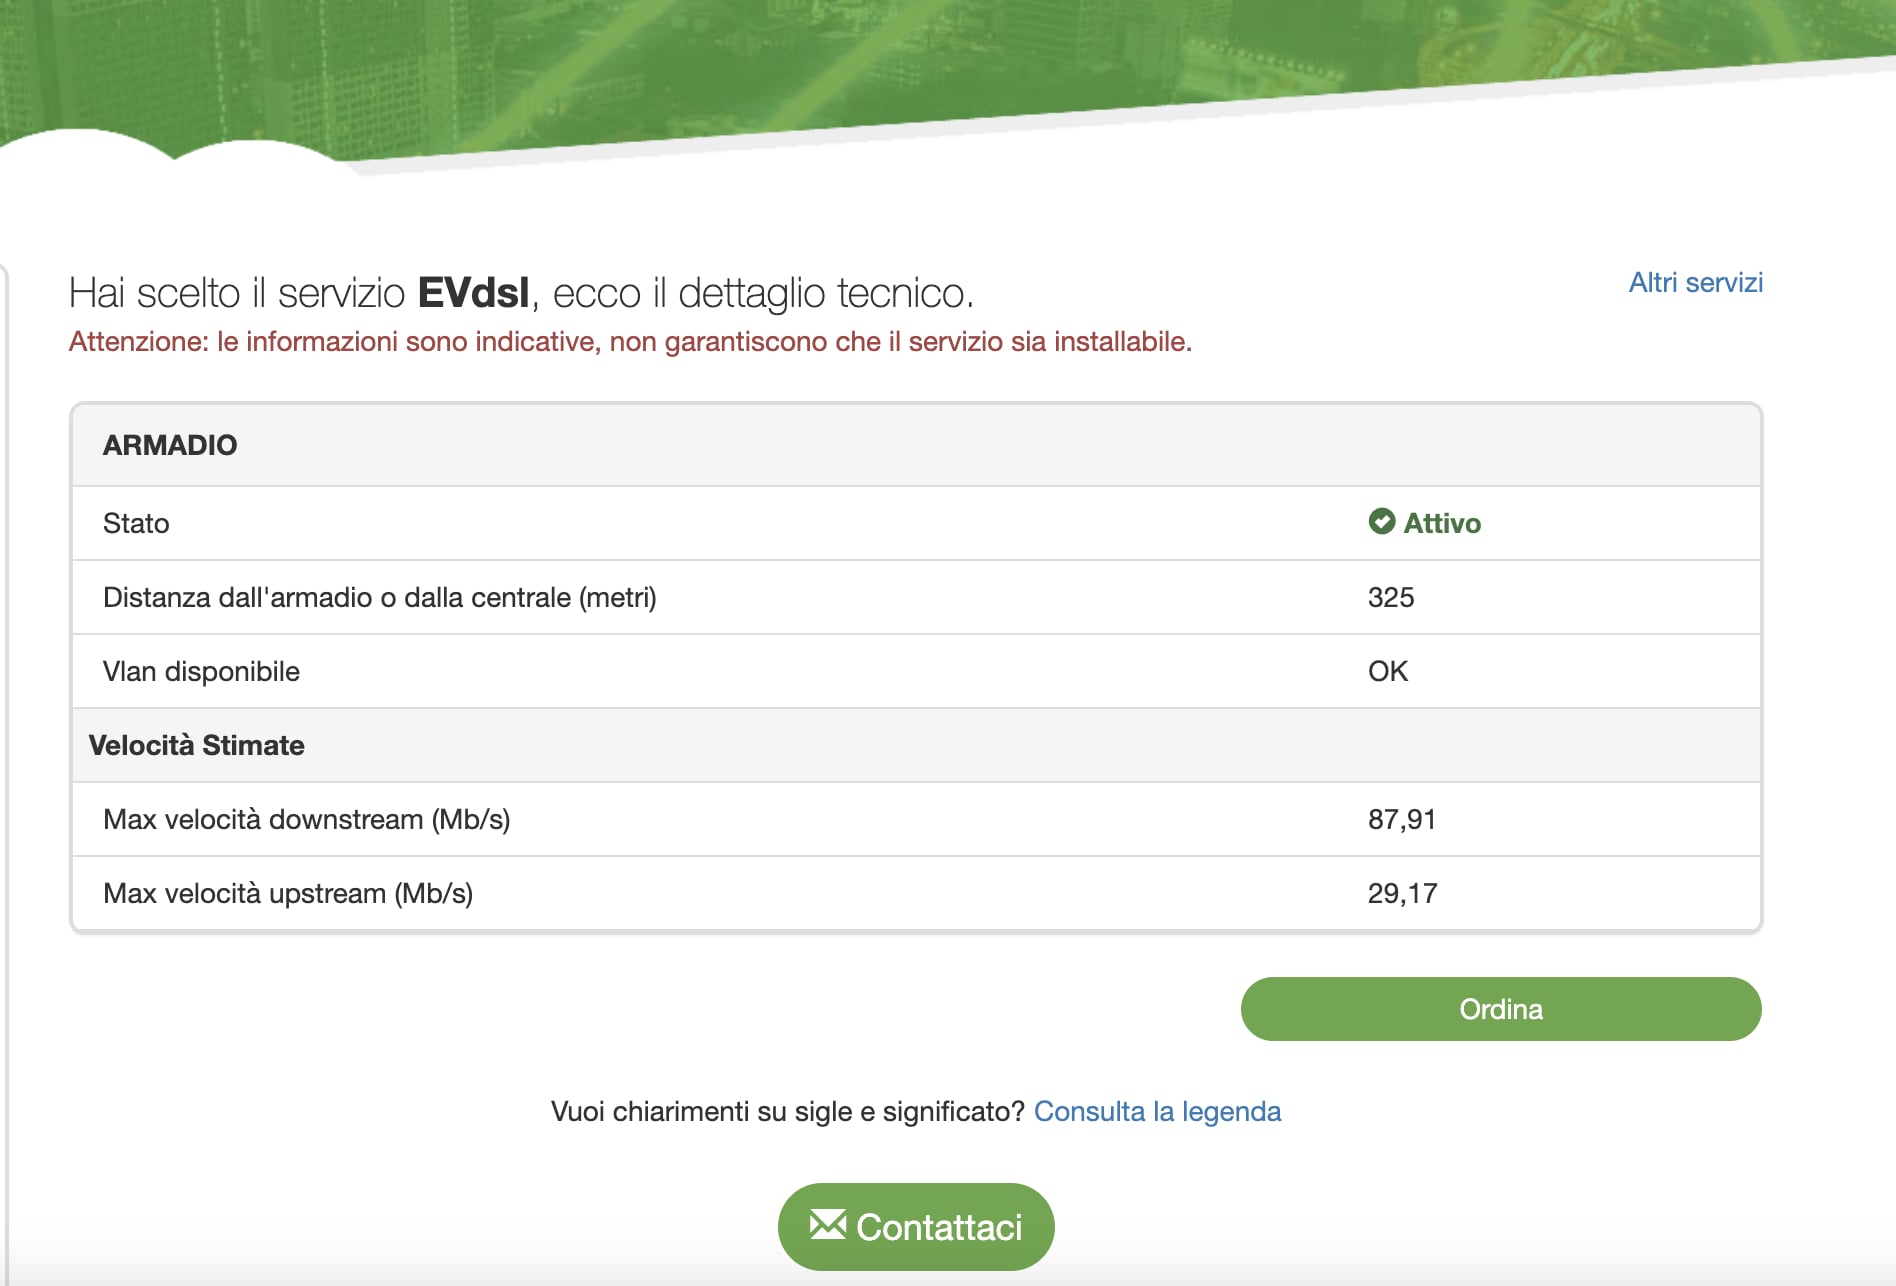
Task: Click the Vlan disponibile OK value
Action: tap(1388, 671)
